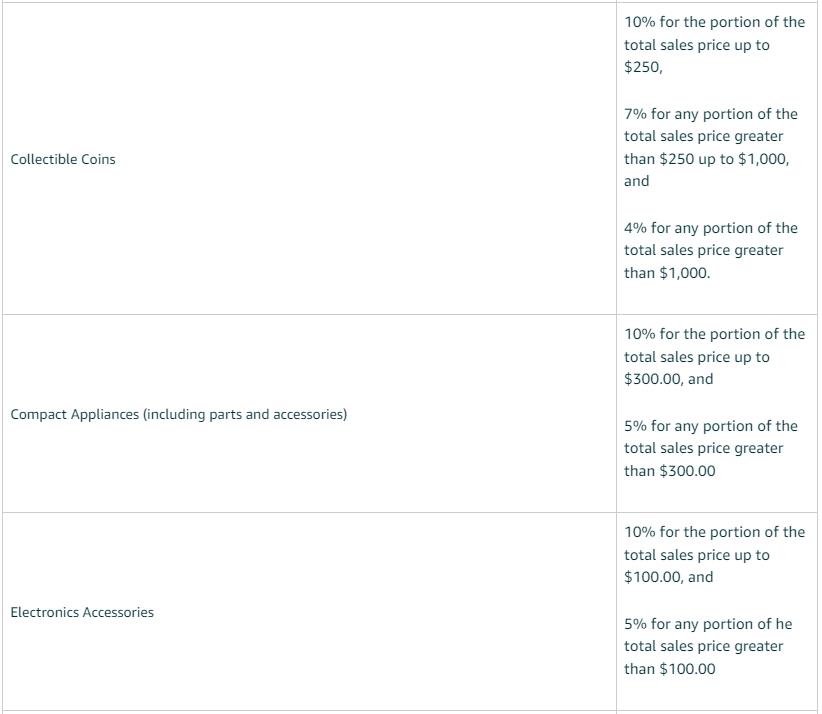This screenshot has height=714, width=822.
Task: Click the "Collectible Coins" category name
Action: (63, 159)
